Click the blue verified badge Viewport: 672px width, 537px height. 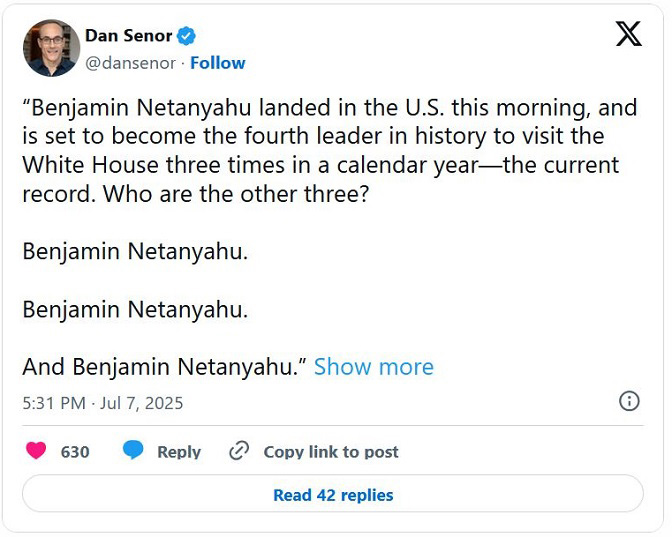click(186, 36)
